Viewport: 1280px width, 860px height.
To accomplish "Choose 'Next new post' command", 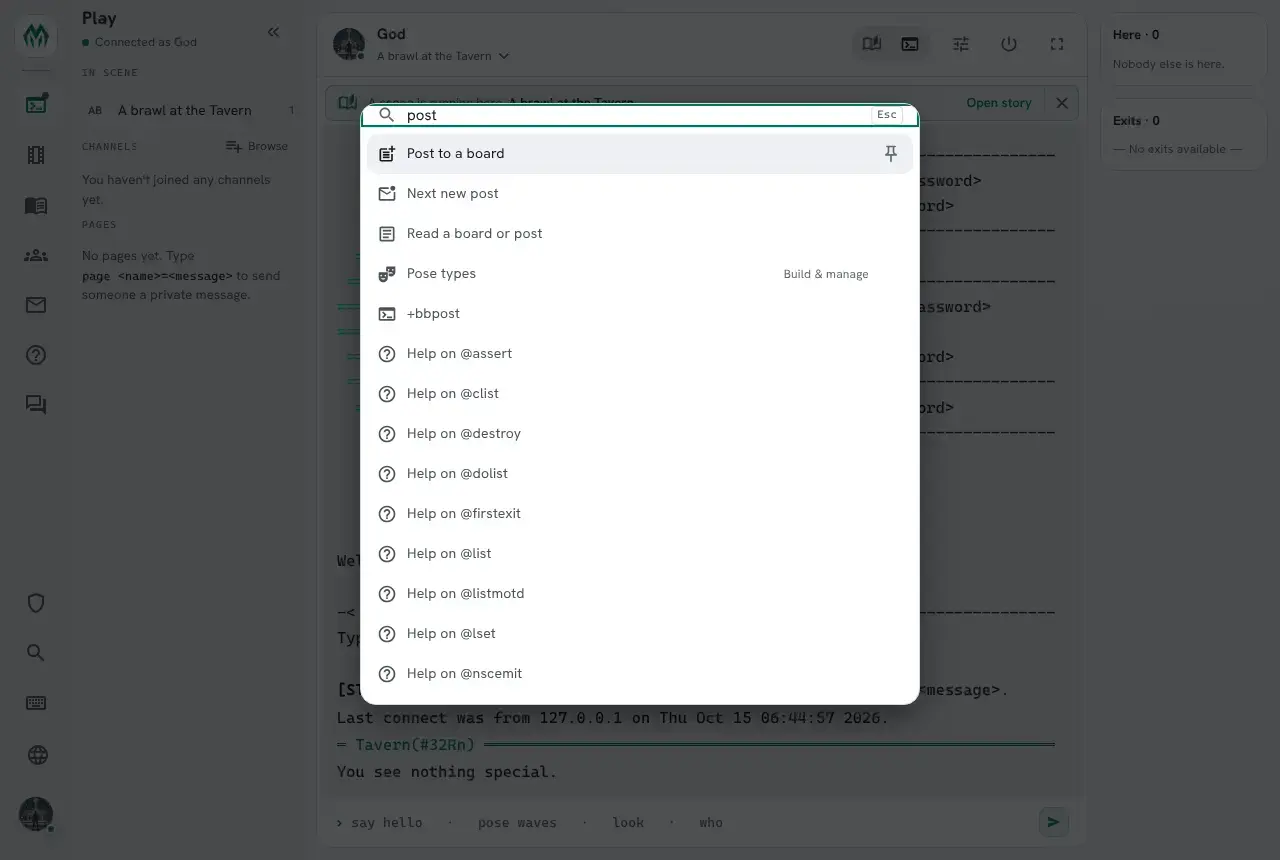I will [x=640, y=194].
